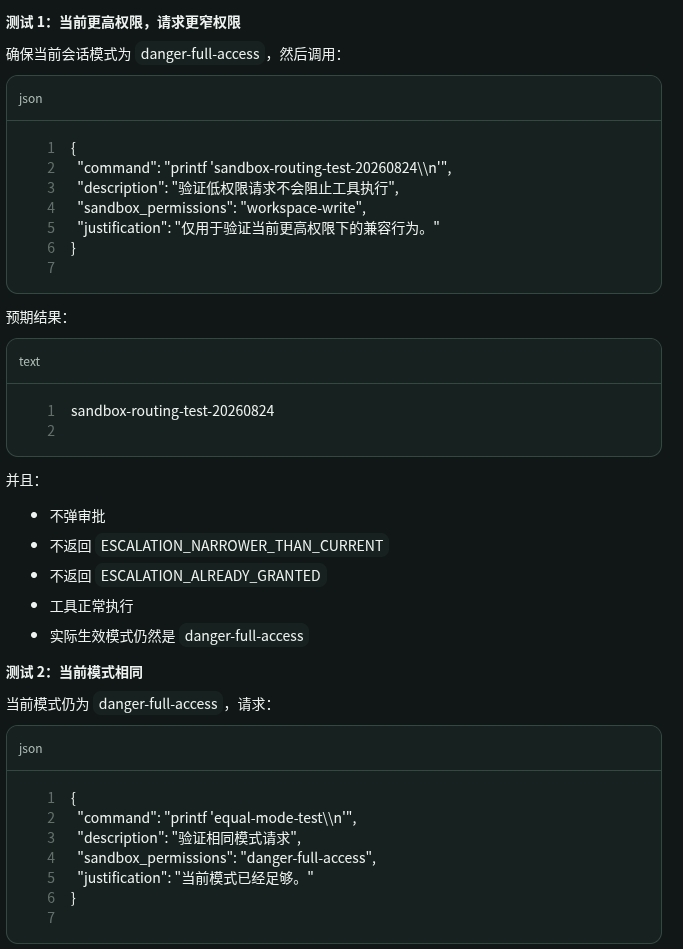Viewport: 683px width, 949px height.
Task: Click the inline code ESCALATION_NARROWER_THAN_CURRENT
Action: click(x=242, y=545)
